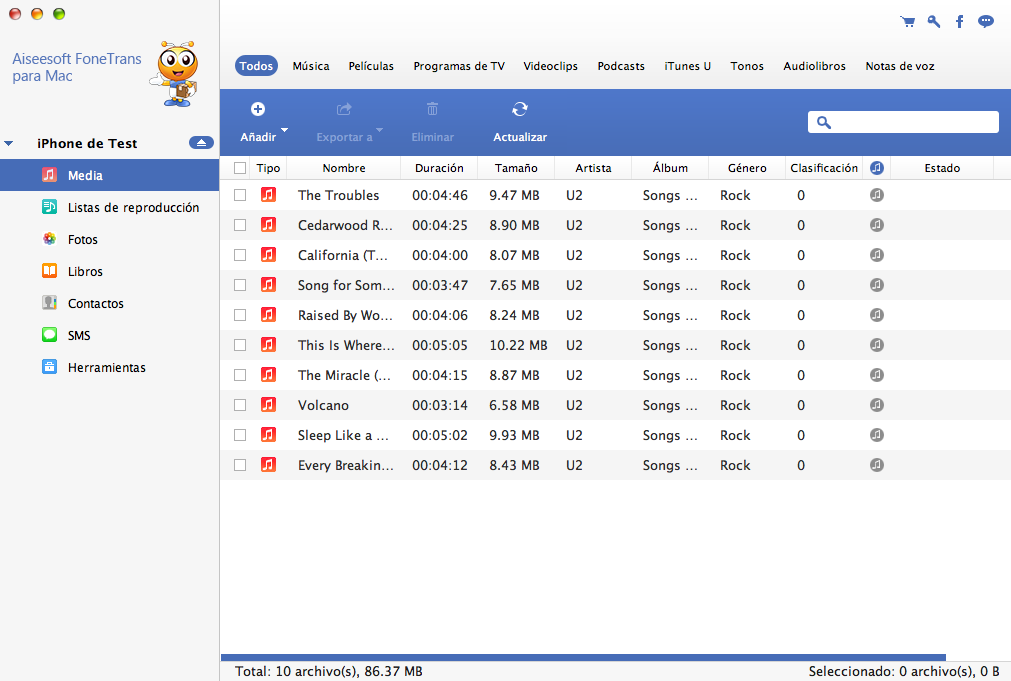Switch to the Música tab

[x=311, y=66]
